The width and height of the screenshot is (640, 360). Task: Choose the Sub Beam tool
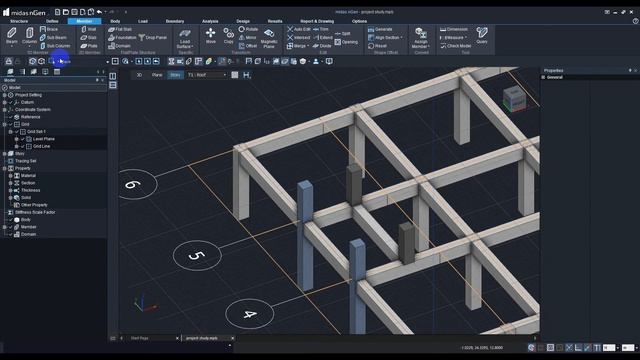53,38
